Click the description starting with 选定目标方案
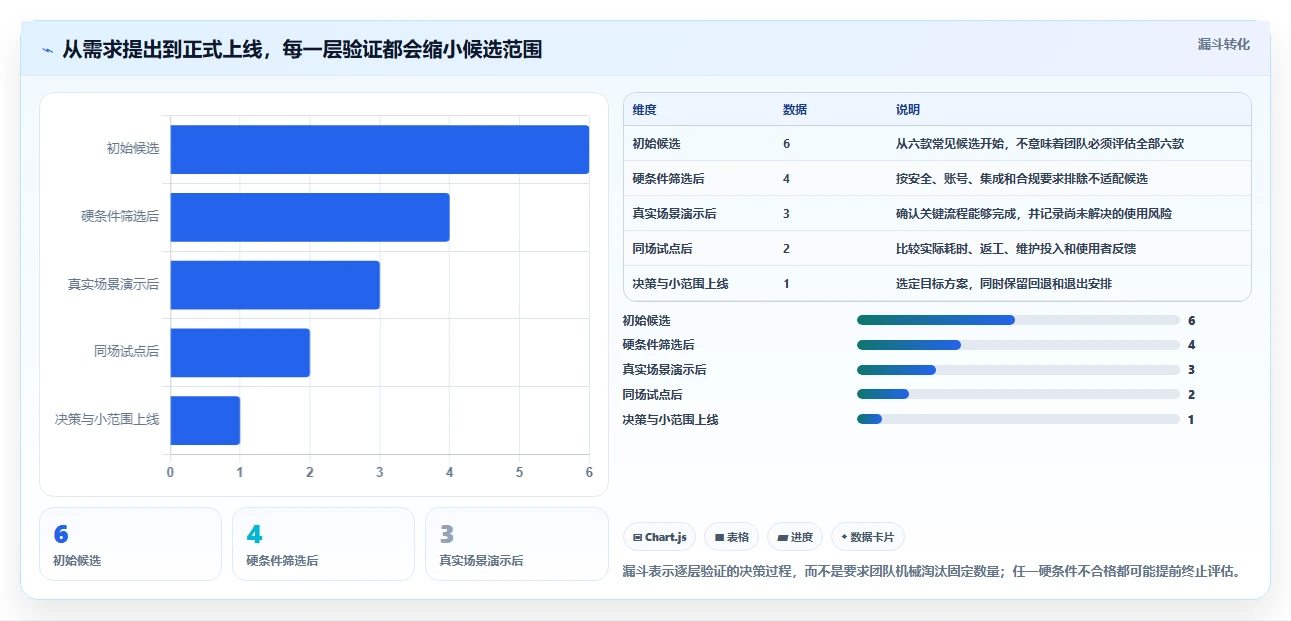 pyautogui.click(x=1004, y=284)
